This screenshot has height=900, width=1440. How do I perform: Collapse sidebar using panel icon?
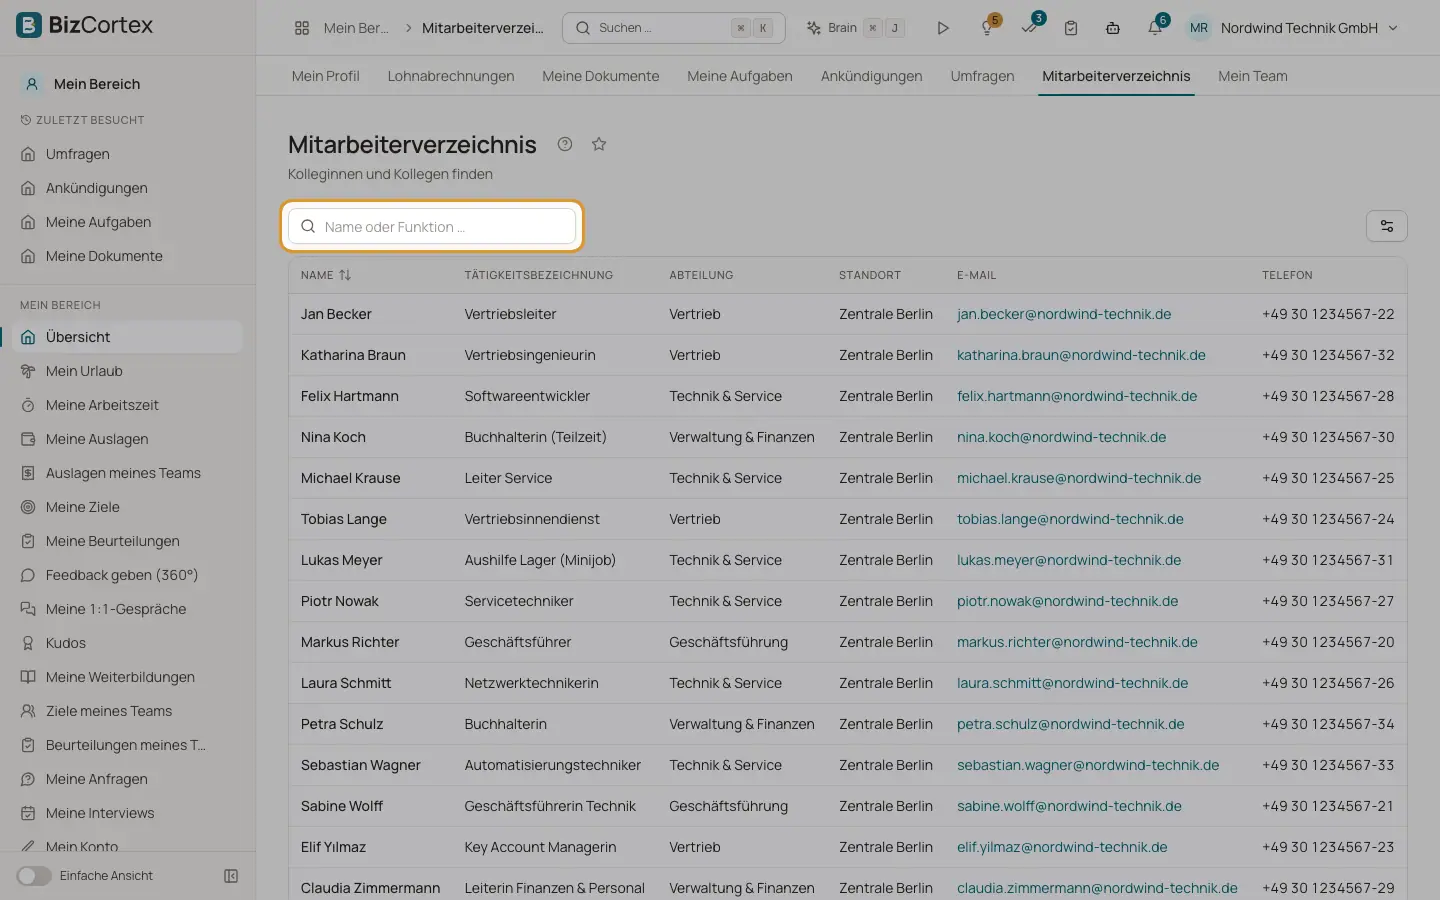(231, 876)
